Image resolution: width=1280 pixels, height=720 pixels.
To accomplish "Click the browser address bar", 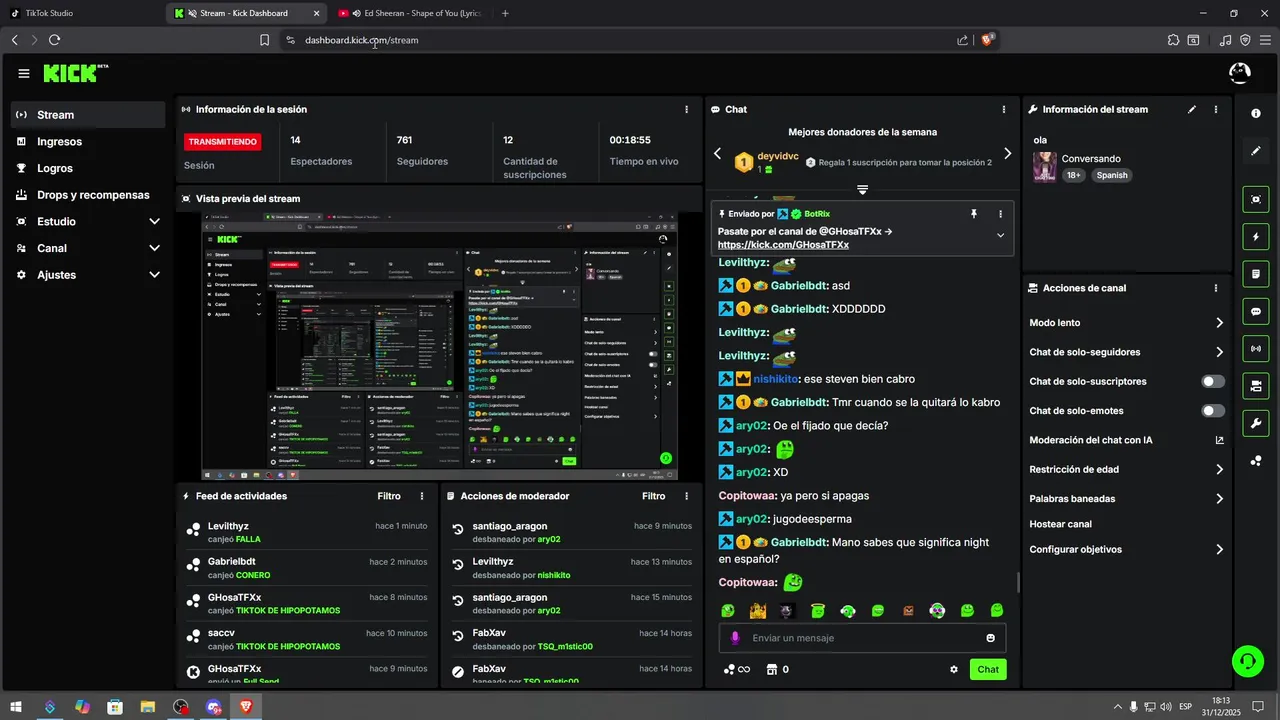I will point(620,40).
